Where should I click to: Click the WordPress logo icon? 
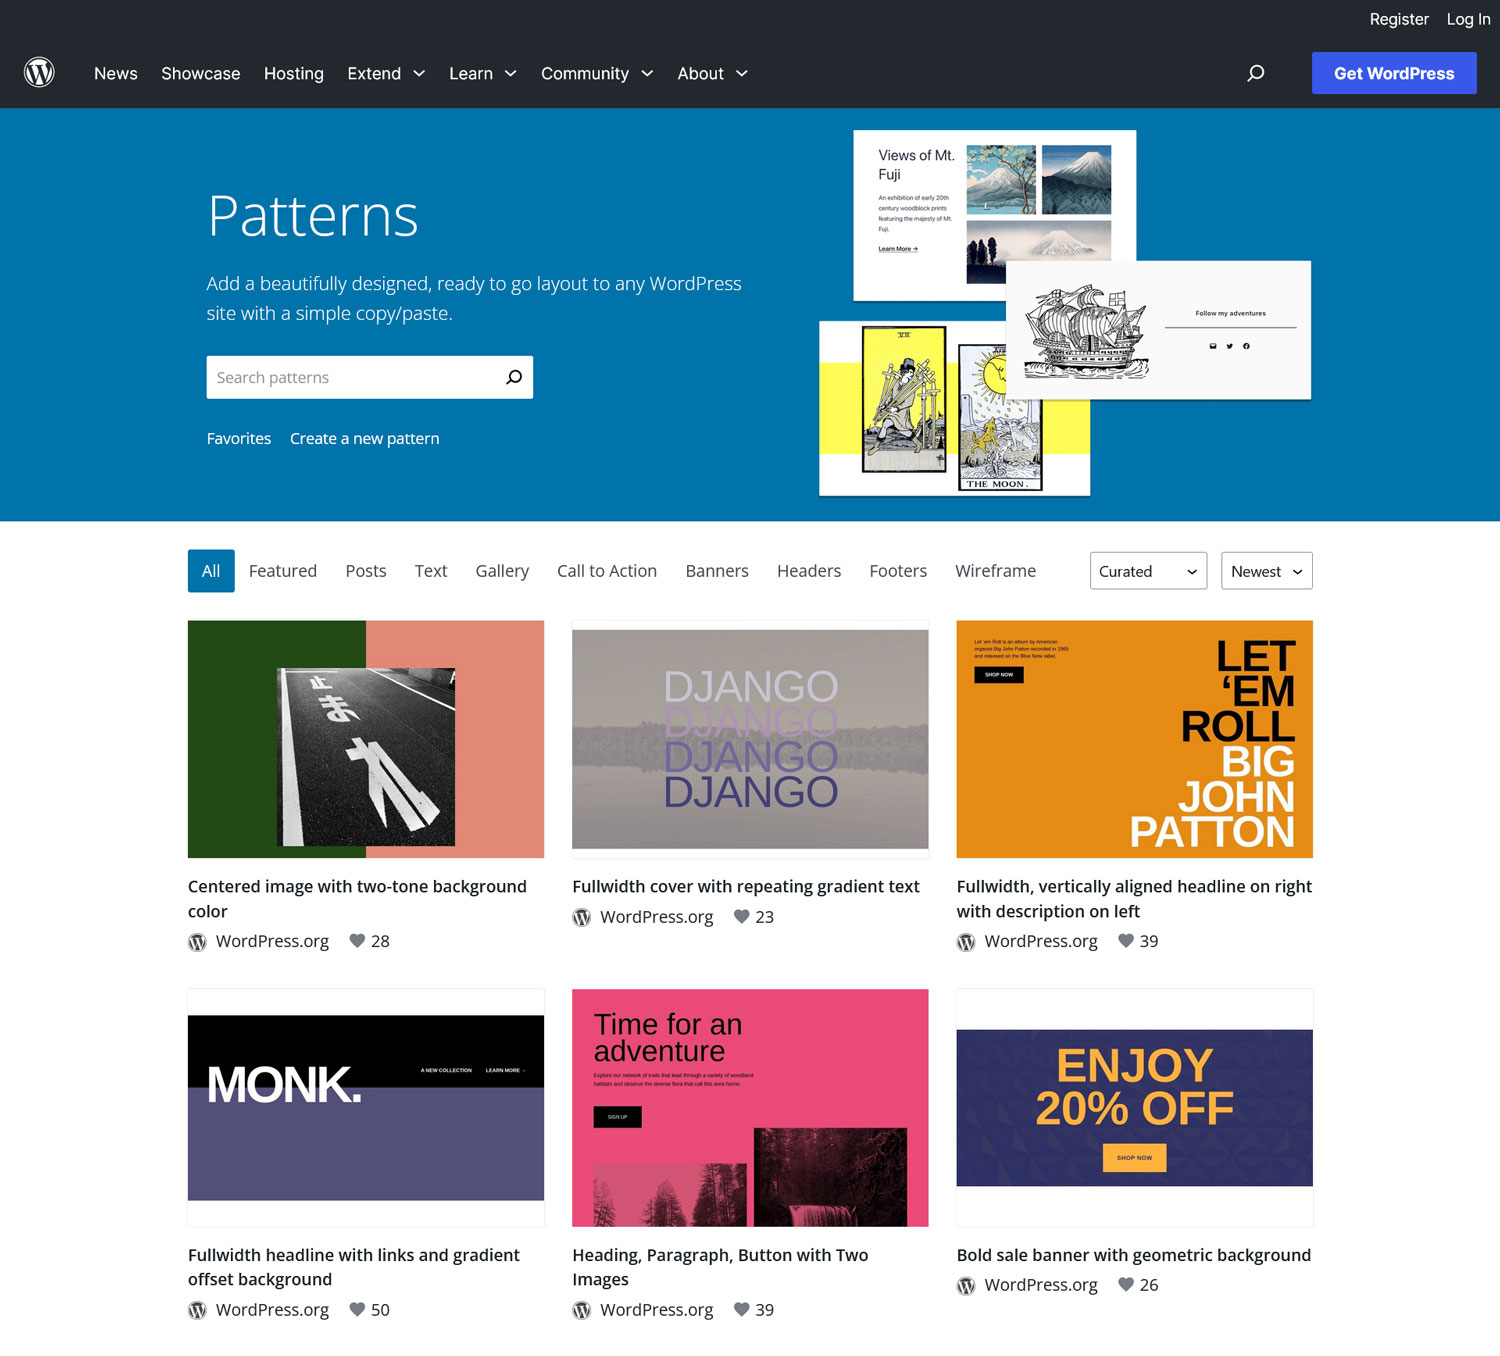(39, 72)
